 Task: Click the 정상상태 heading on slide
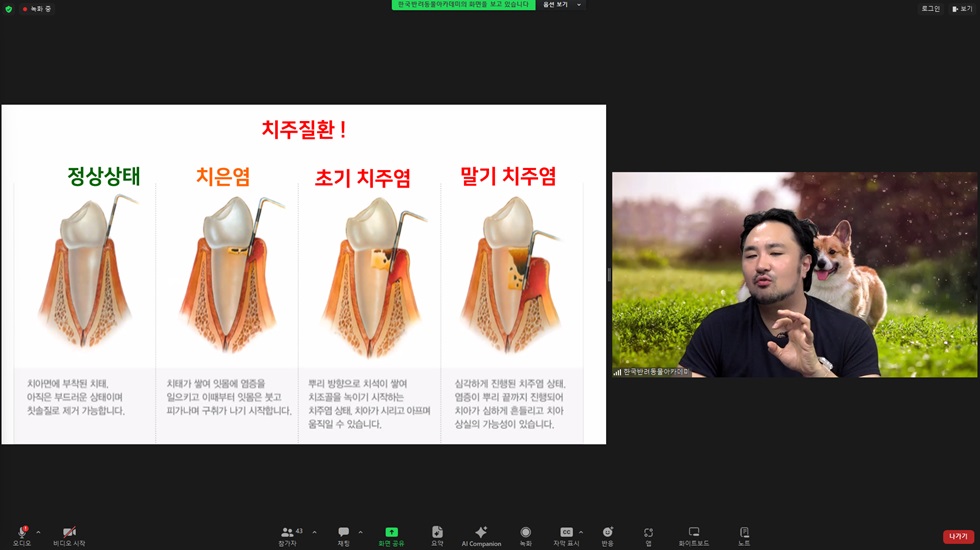coord(104,176)
